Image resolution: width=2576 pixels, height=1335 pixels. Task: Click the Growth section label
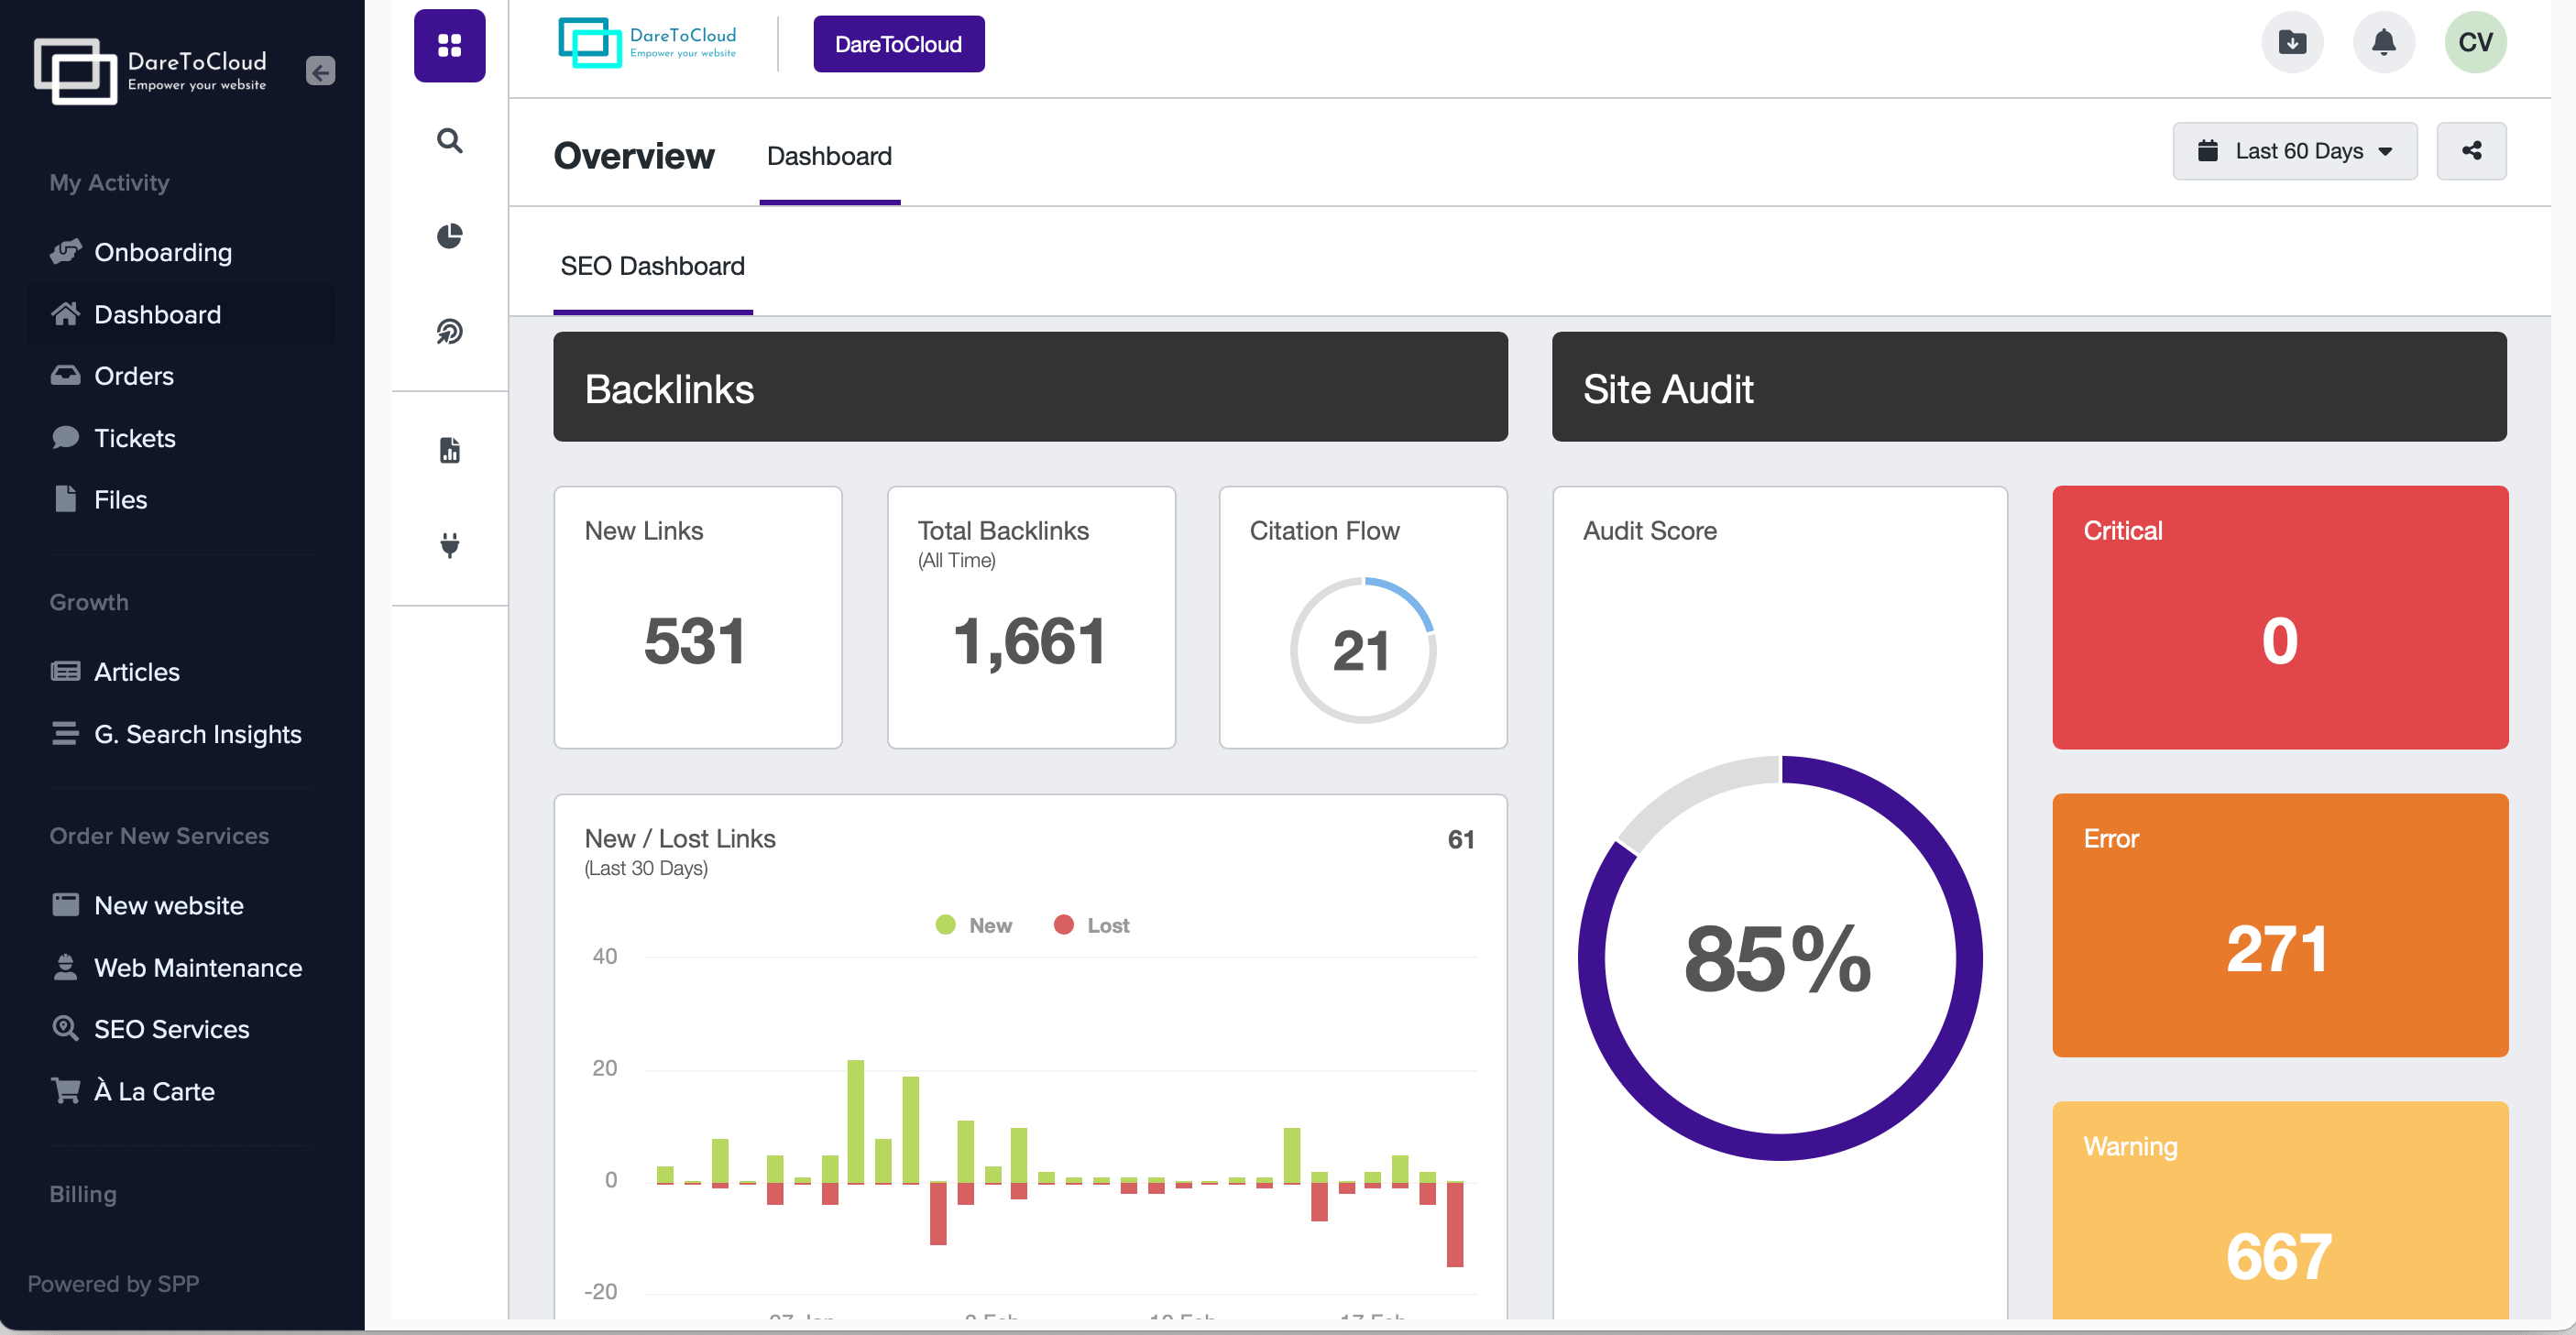pyautogui.click(x=89, y=602)
